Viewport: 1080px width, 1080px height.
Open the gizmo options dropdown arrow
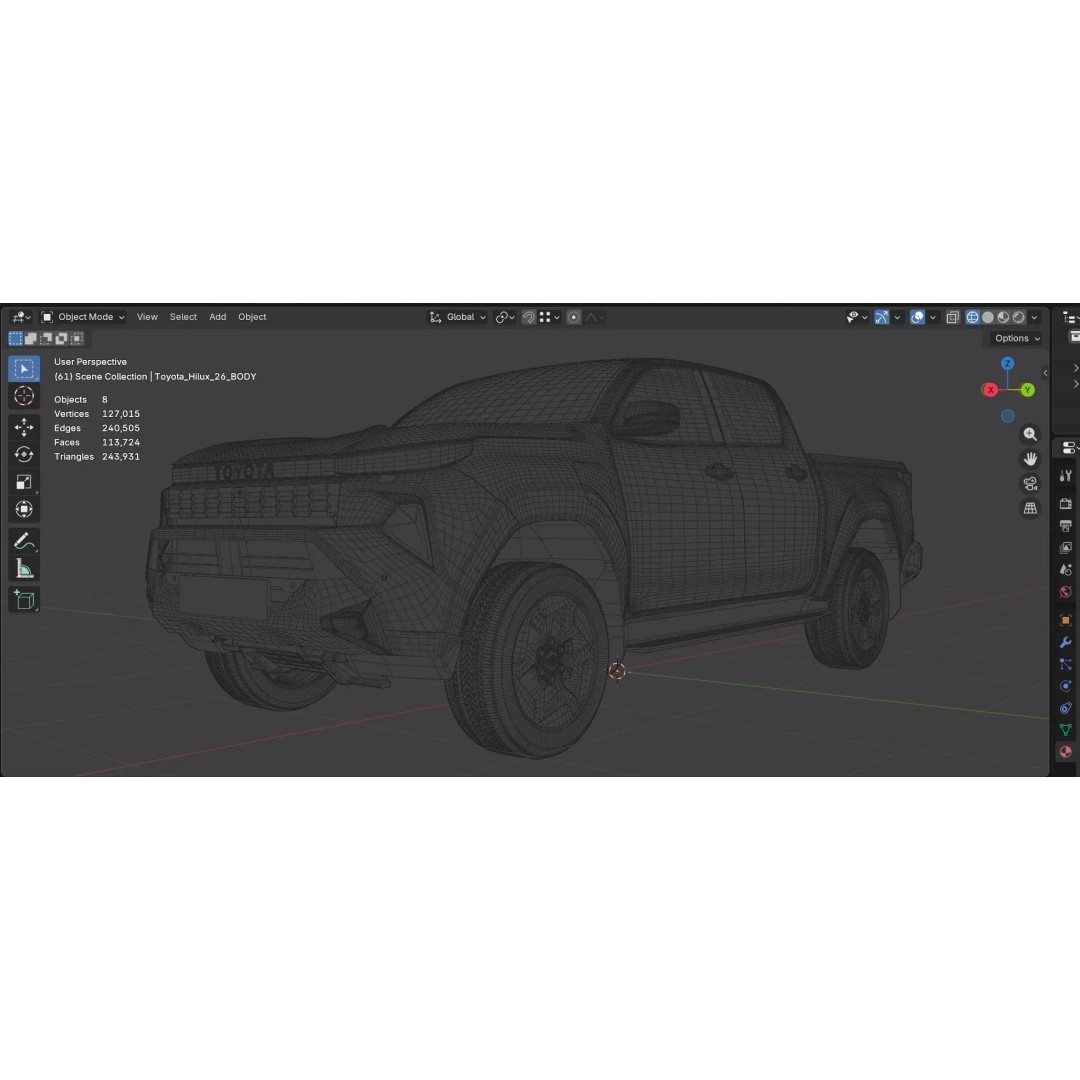(897, 318)
